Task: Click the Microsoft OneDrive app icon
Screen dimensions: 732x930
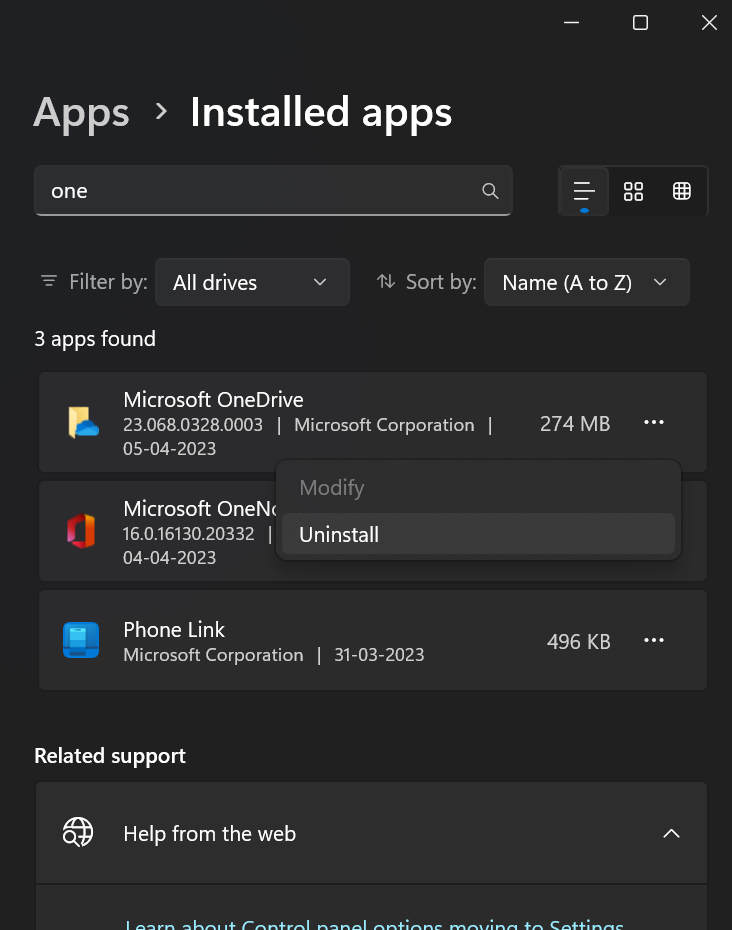Action: pyautogui.click(x=82, y=423)
